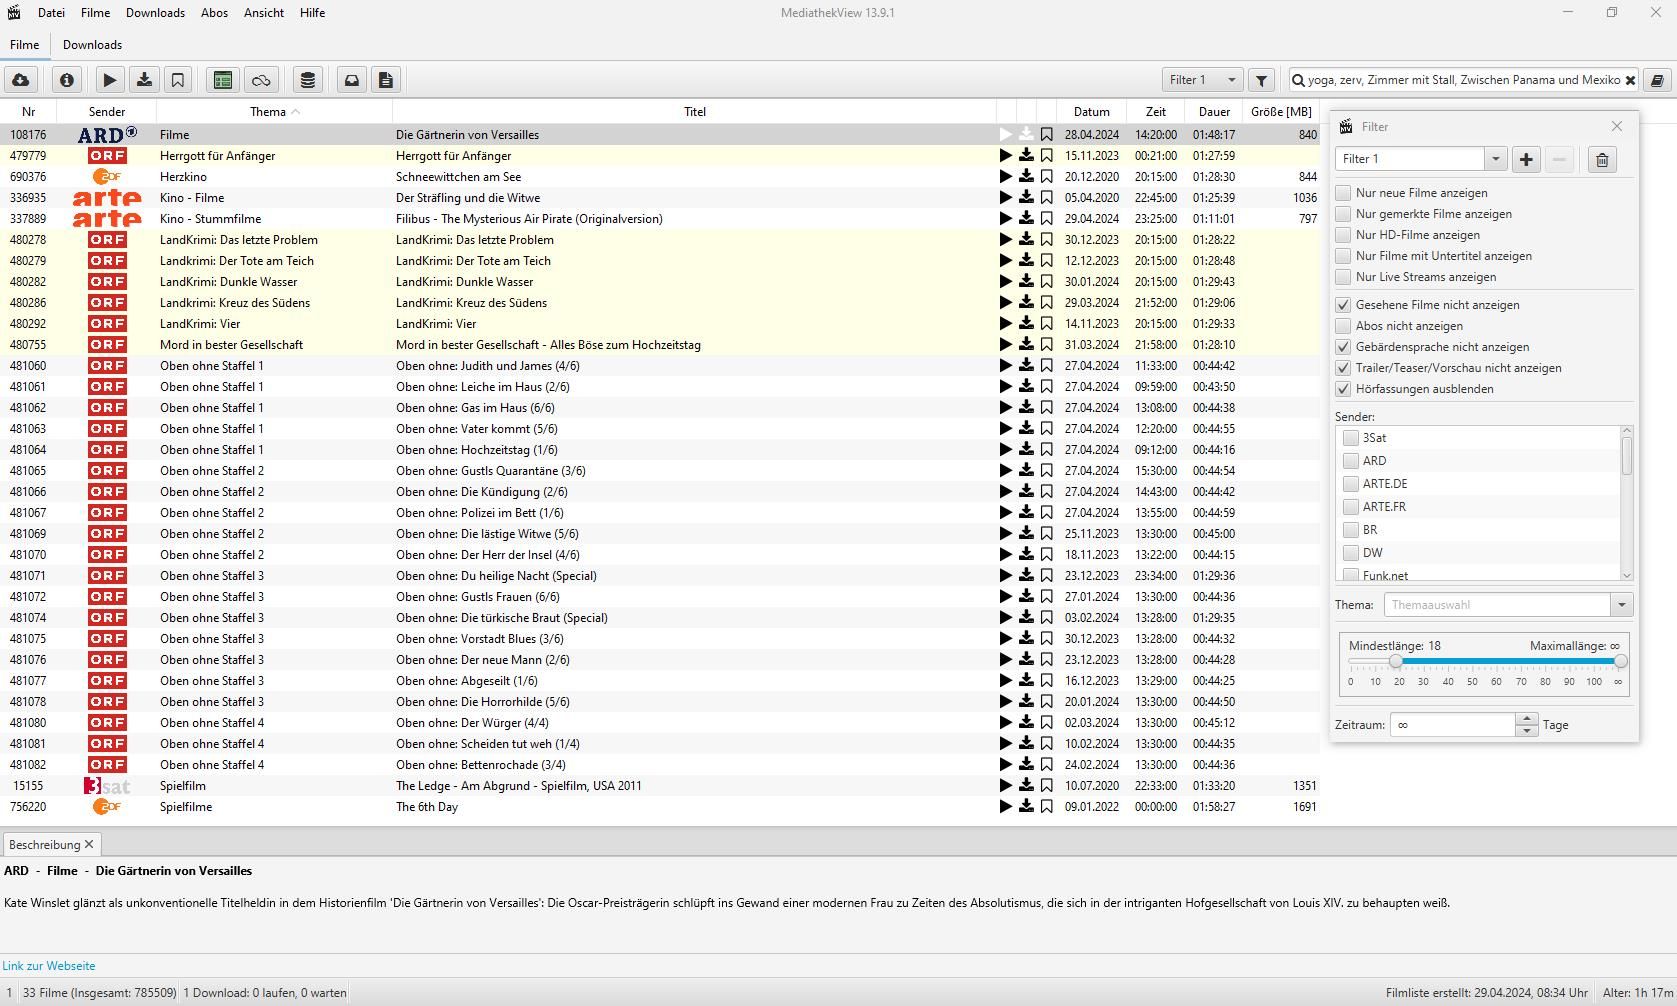Check 'Nur gemerkte Filme anzeigen'
The height and width of the screenshot is (1006, 1677).
coord(1343,214)
